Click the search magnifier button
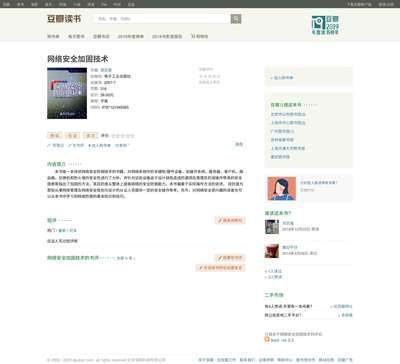 pyautogui.click(x=236, y=19)
